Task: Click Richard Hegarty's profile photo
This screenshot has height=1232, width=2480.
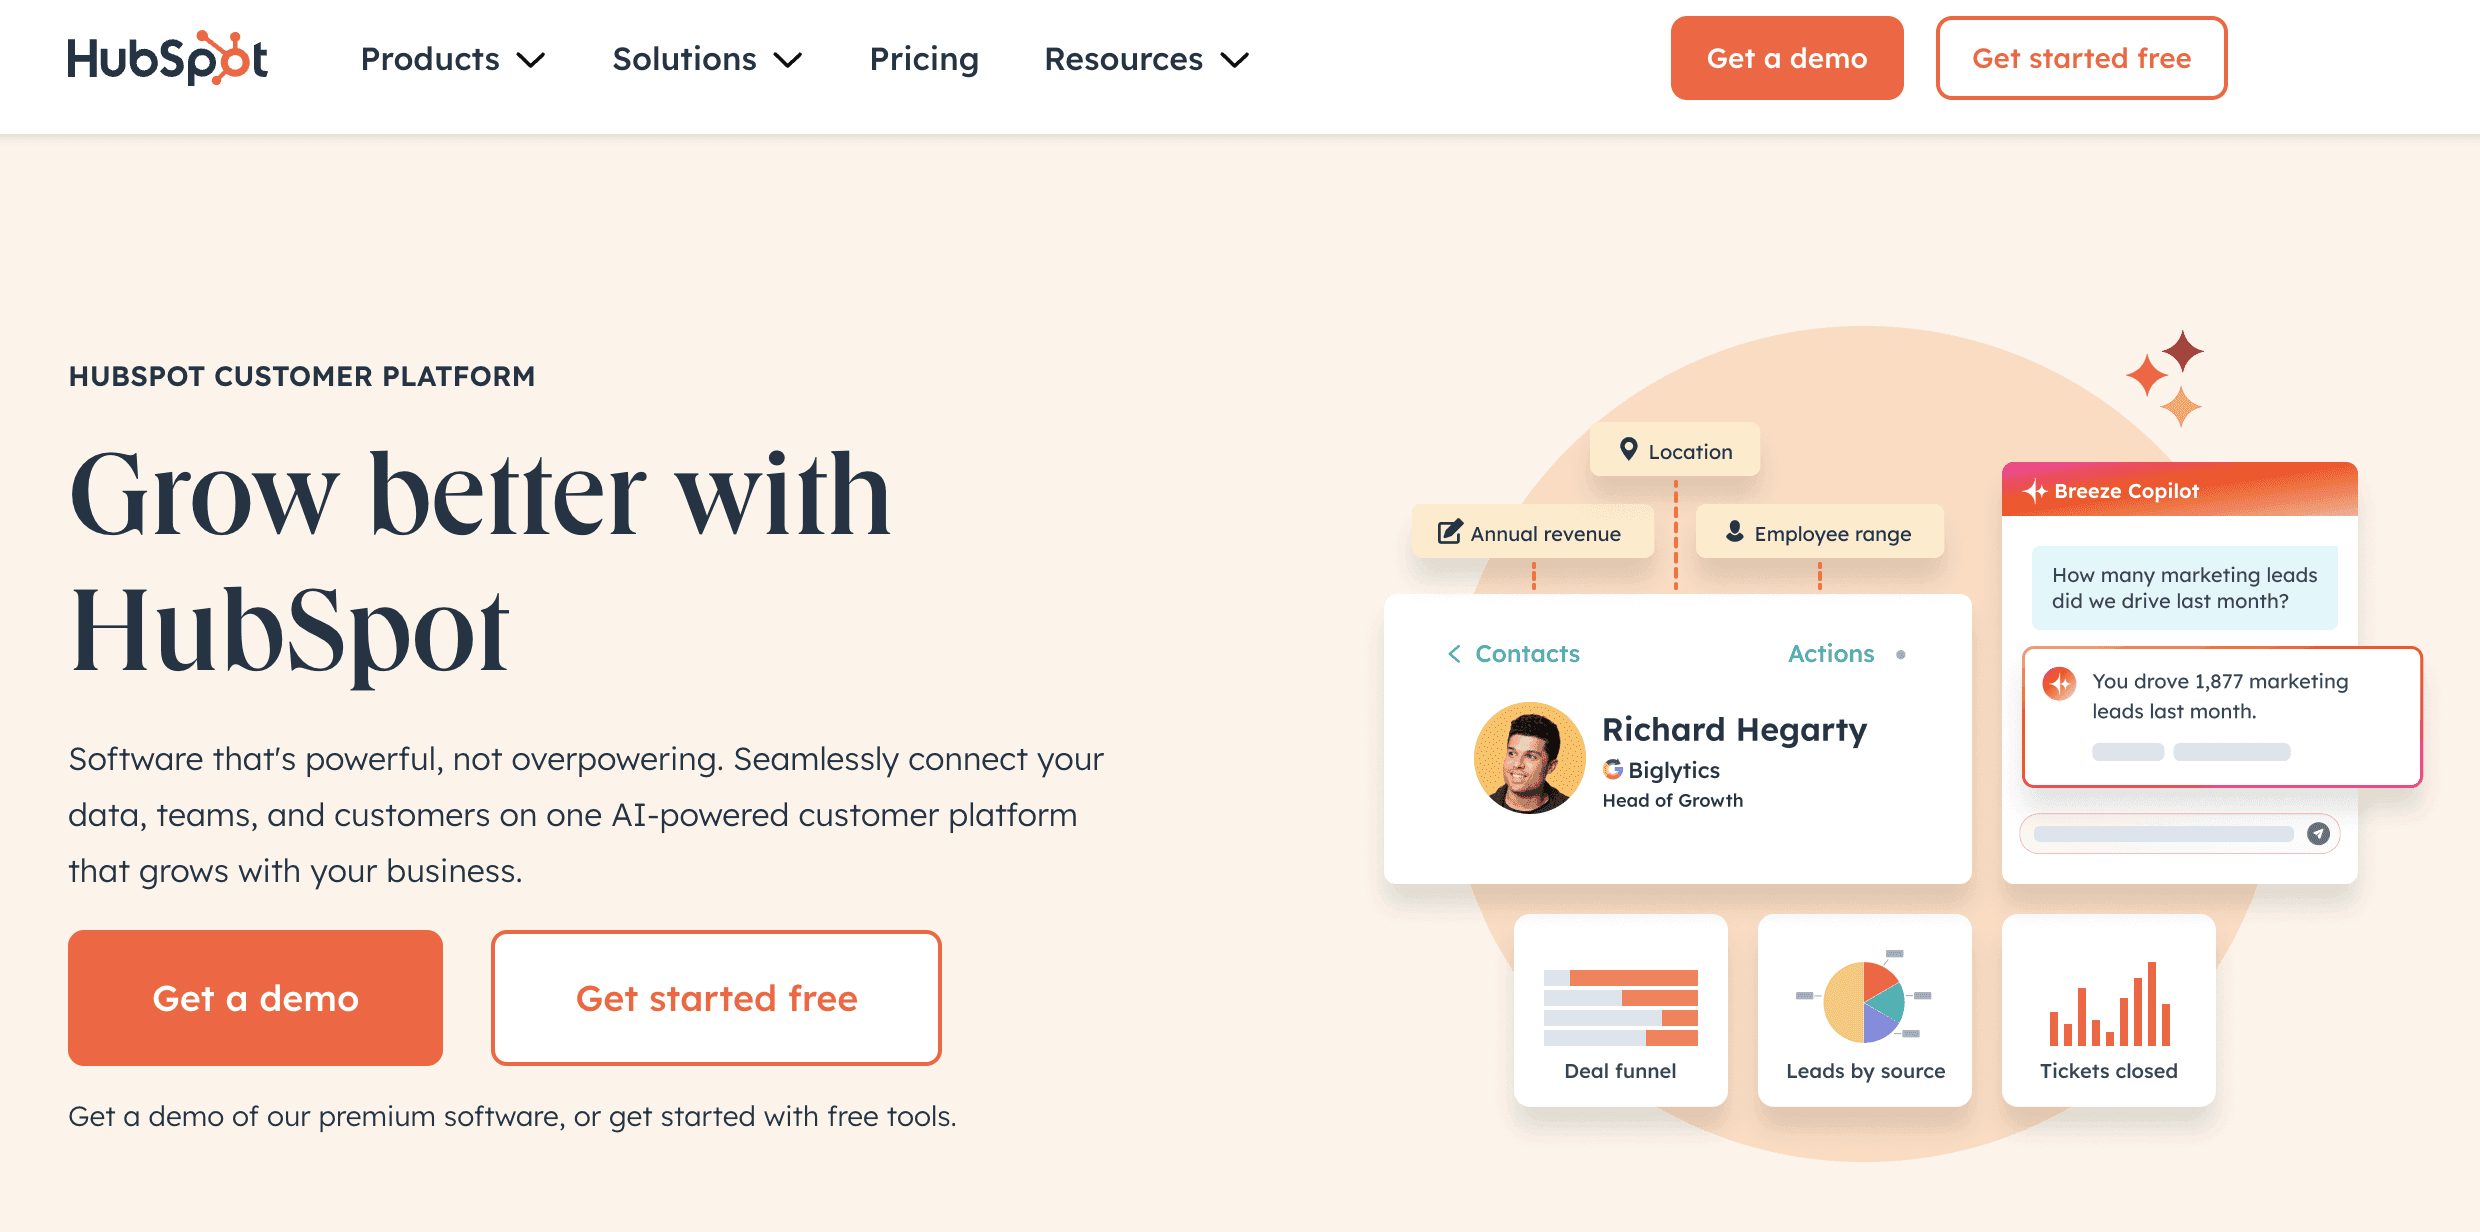Action: click(1529, 757)
